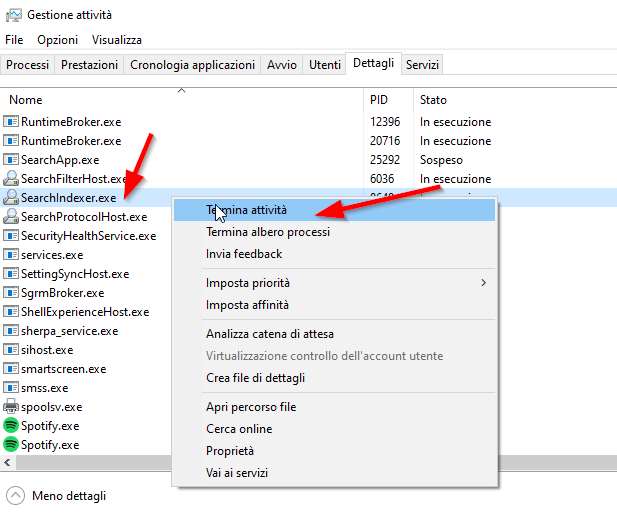The image size is (617, 519).
Task: Switch to the Prestazioni tab
Action: pos(89,65)
